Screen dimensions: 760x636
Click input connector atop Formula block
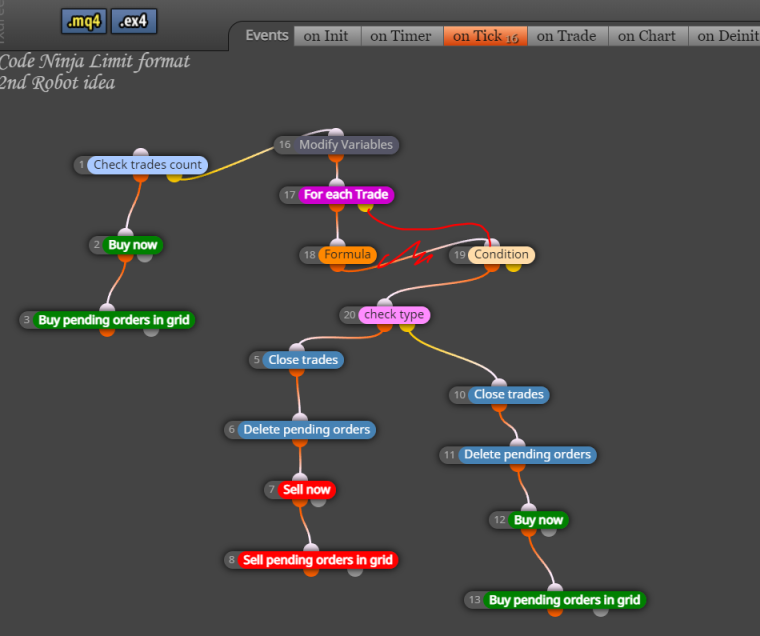click(337, 242)
